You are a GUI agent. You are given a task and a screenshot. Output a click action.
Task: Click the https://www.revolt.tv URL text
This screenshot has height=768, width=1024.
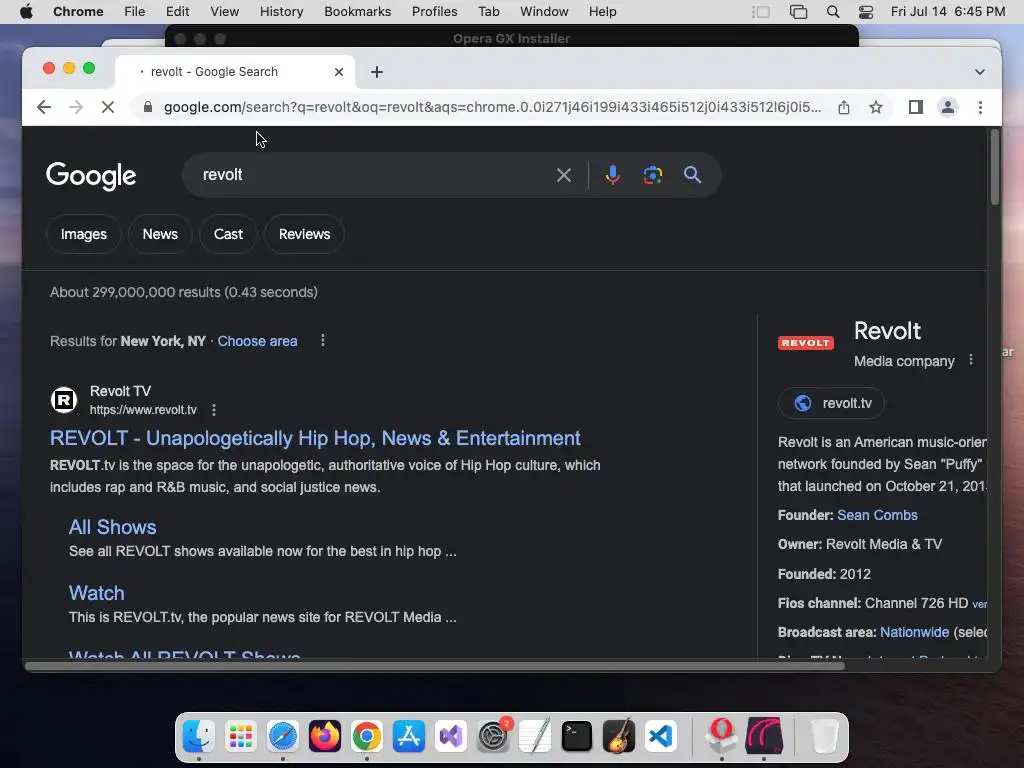tap(143, 409)
